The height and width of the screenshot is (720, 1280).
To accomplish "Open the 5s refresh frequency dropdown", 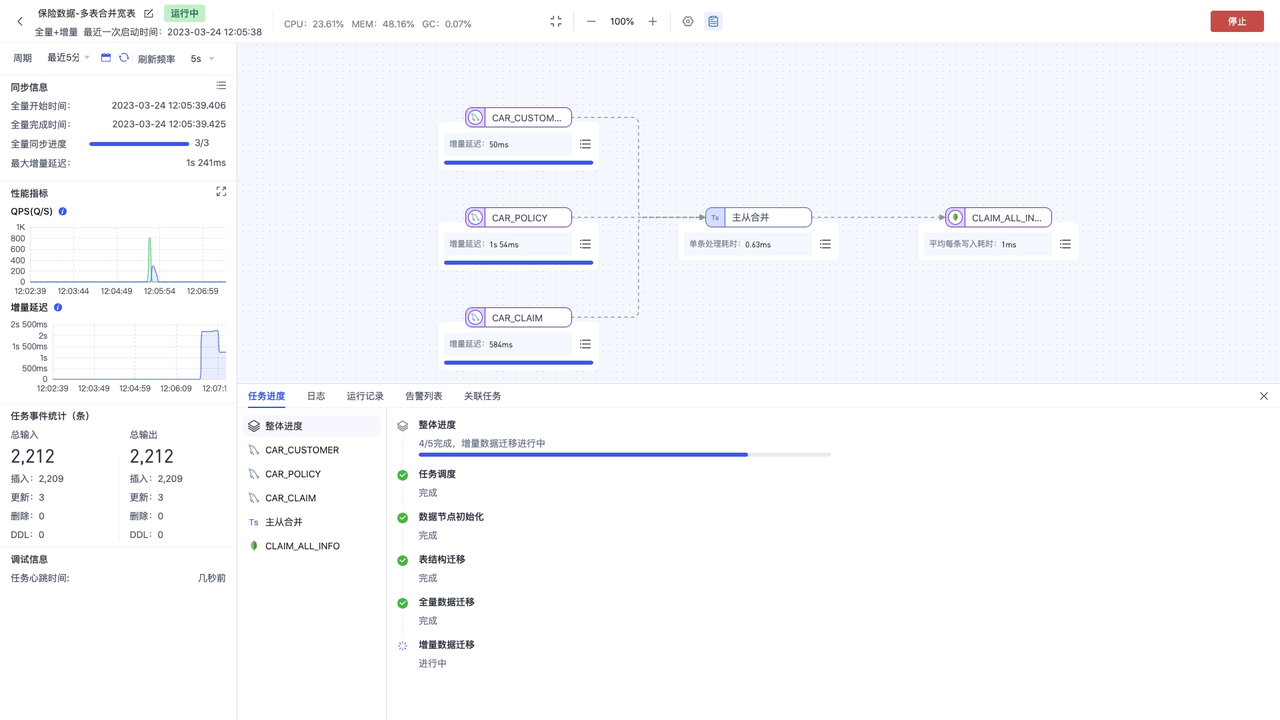I will pos(202,59).
